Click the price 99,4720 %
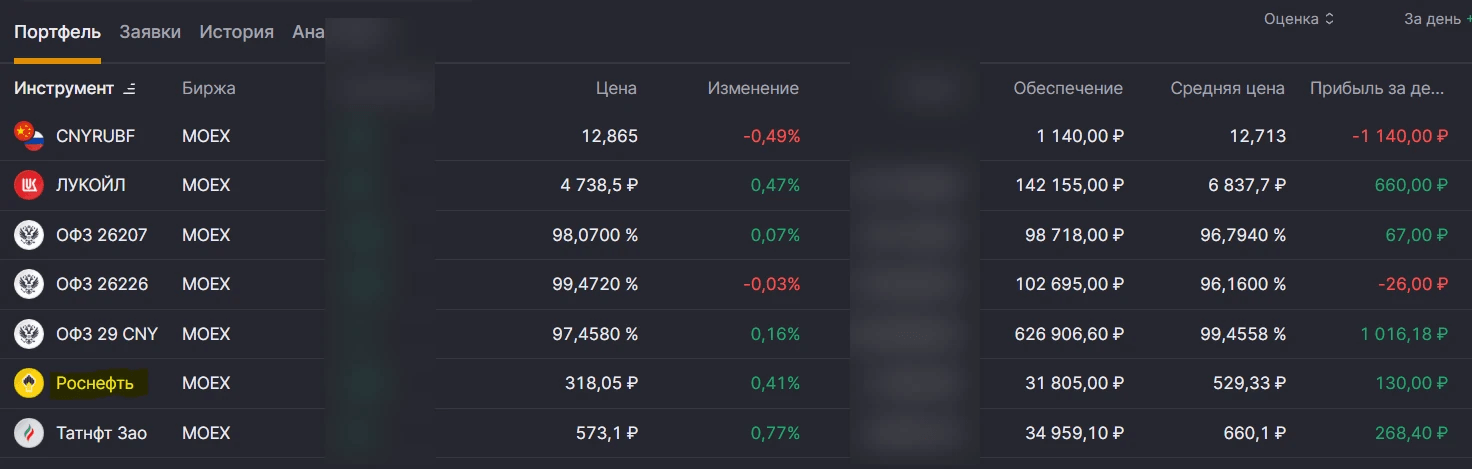This screenshot has height=469, width=1472. [x=595, y=284]
